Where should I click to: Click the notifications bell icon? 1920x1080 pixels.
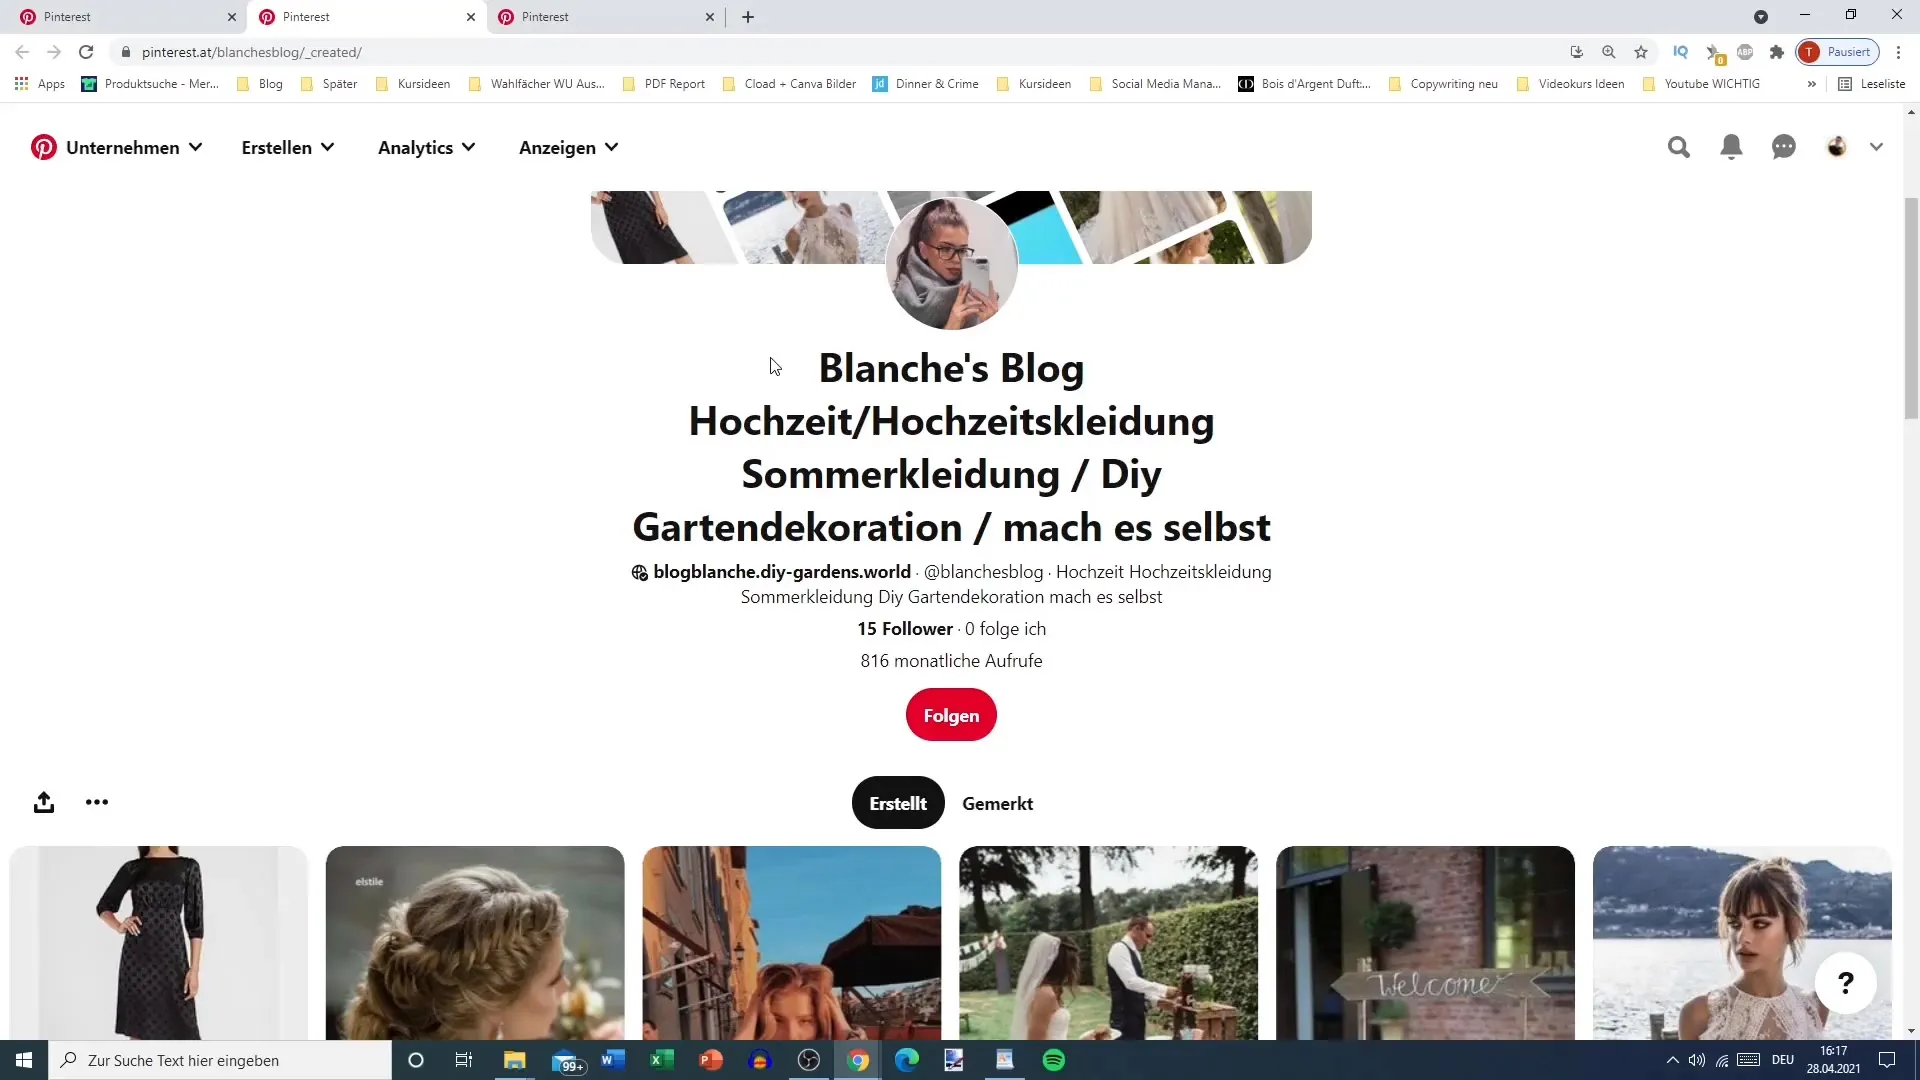tap(1731, 146)
